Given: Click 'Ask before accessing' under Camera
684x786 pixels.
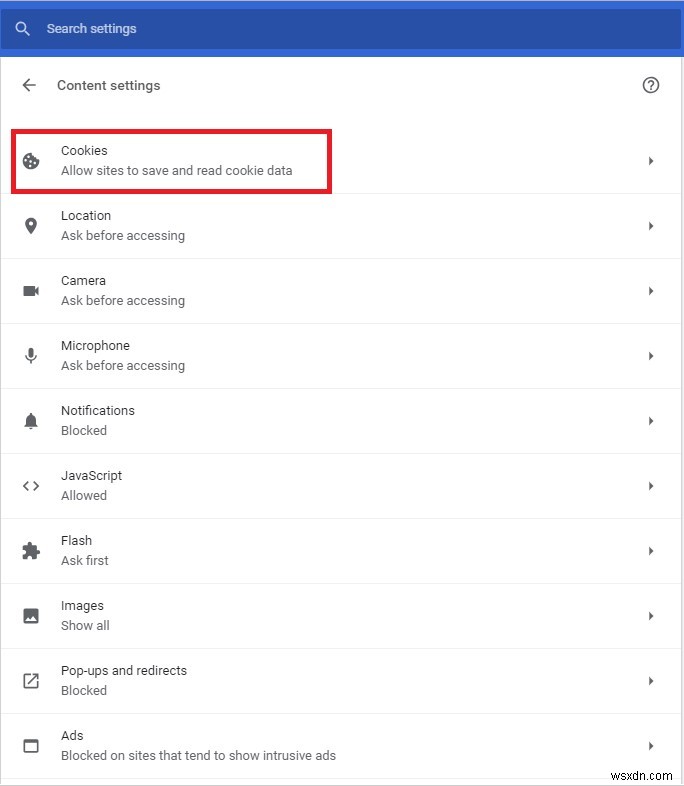Looking at the screenshot, I should [123, 301].
